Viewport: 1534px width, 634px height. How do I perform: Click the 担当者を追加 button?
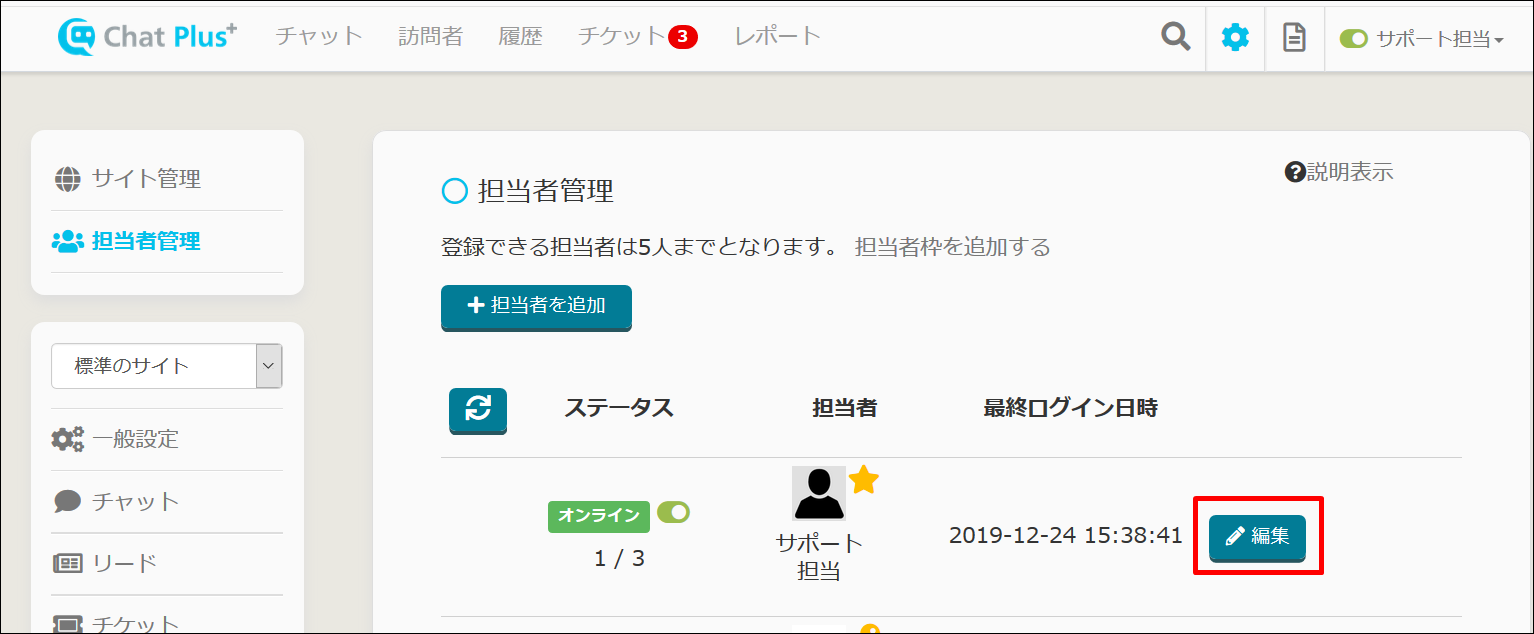(536, 307)
